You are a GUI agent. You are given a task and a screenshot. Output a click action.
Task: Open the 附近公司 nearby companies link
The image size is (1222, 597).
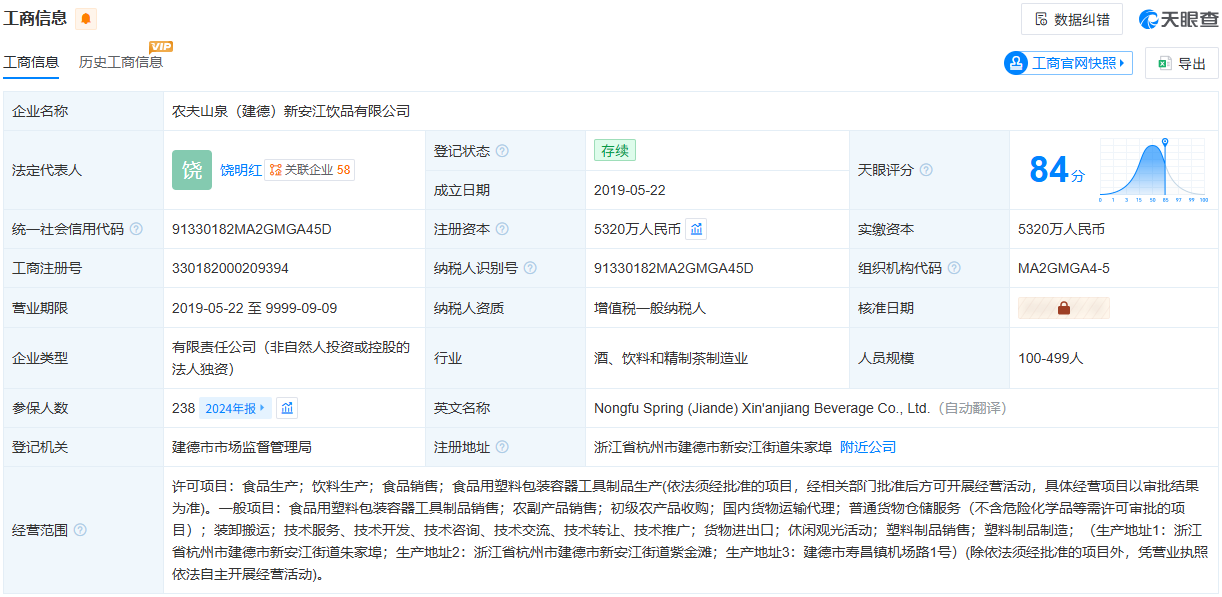pos(867,447)
